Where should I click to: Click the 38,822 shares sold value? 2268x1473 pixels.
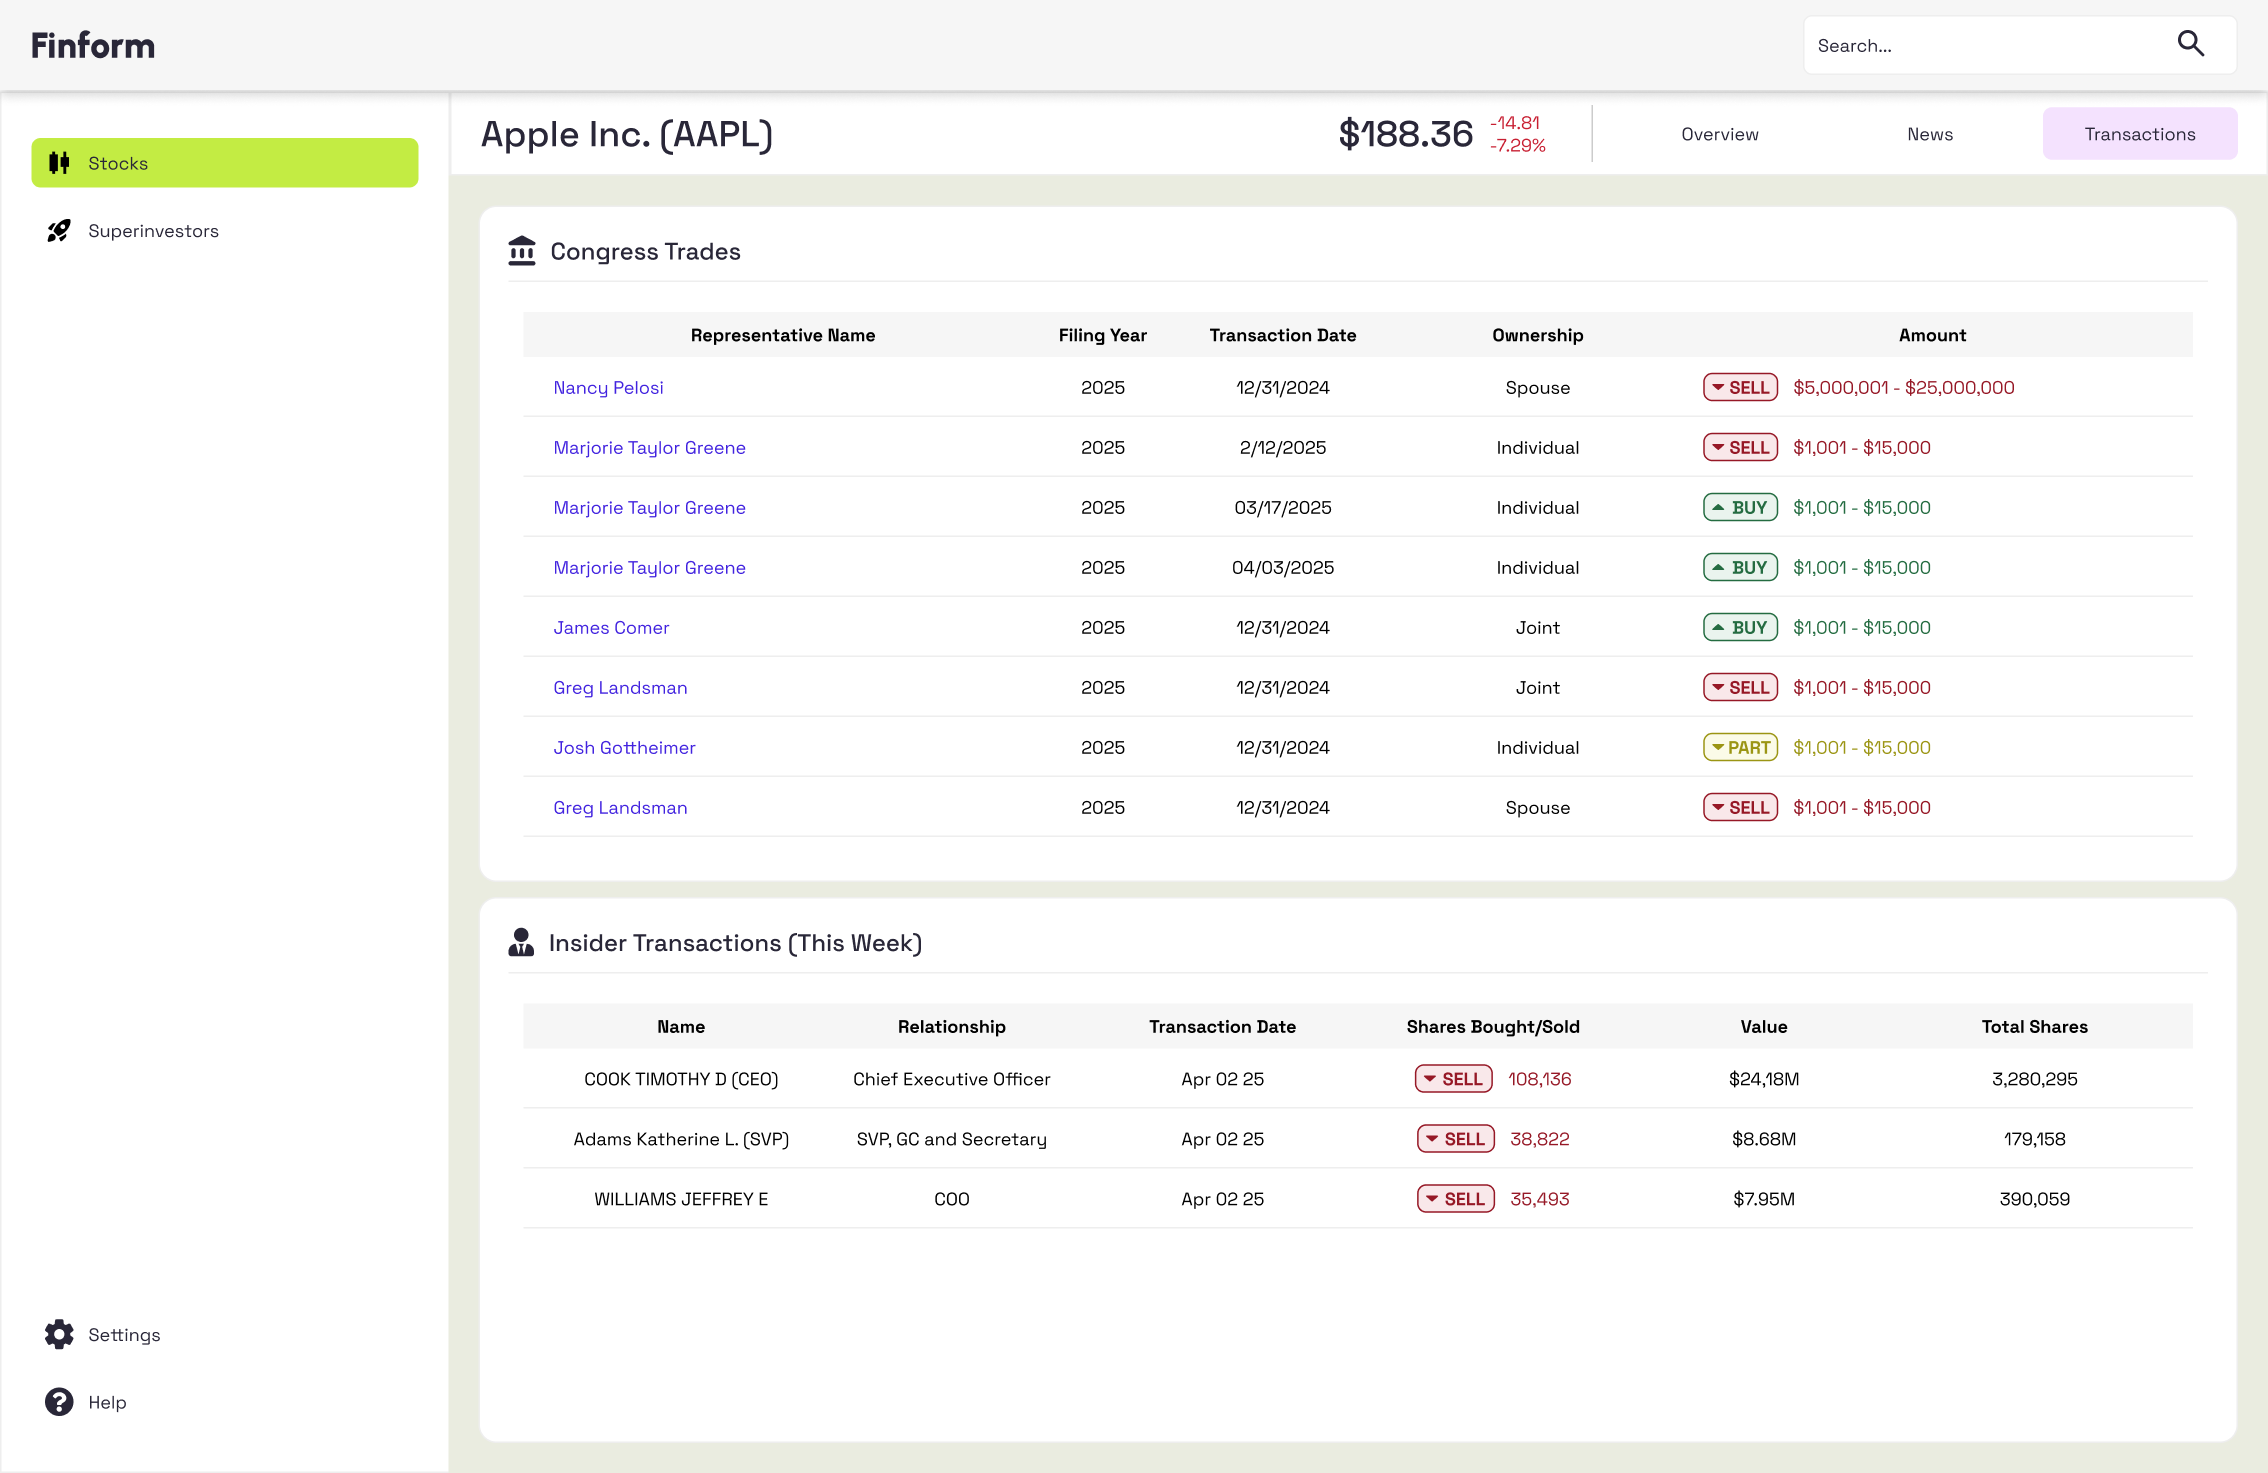(x=1540, y=1139)
